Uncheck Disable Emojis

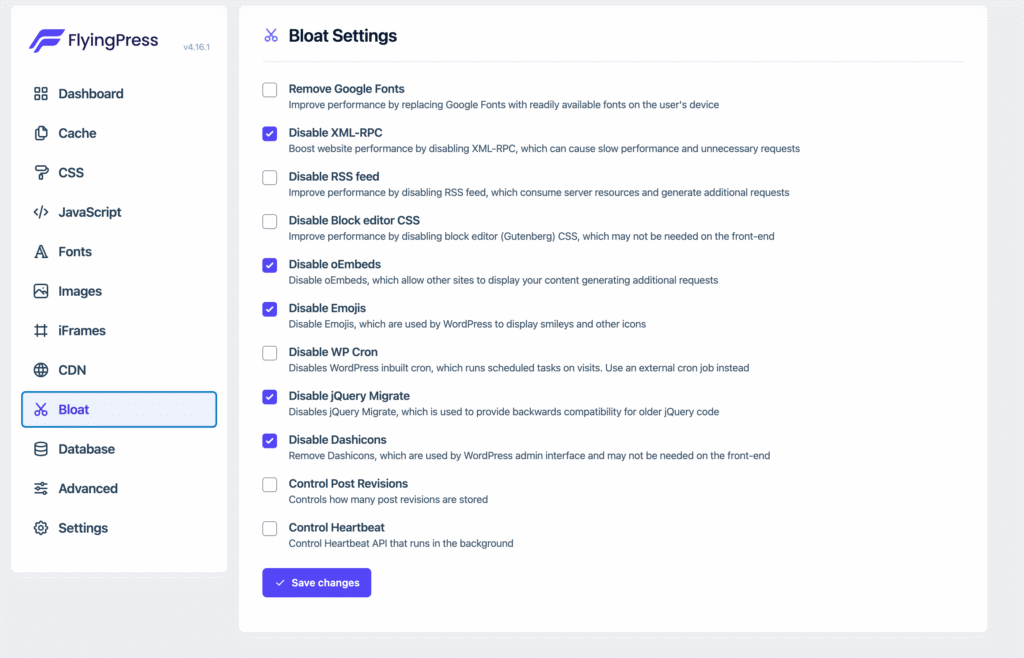click(x=269, y=309)
